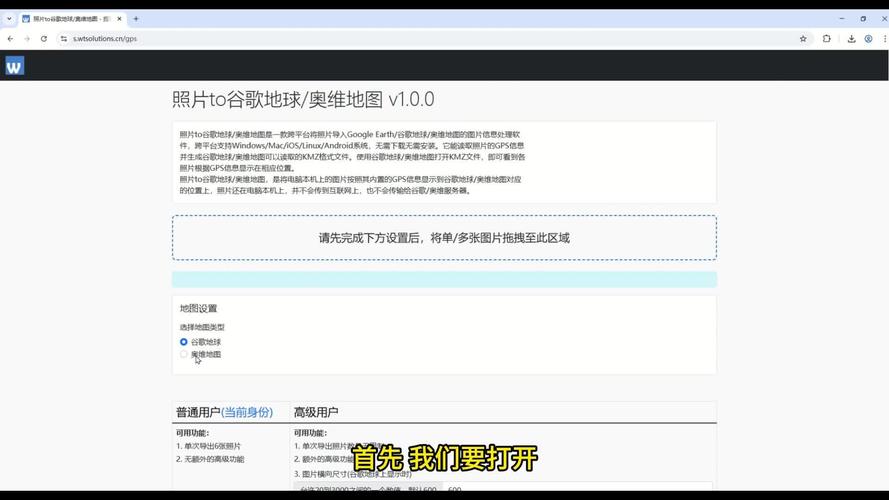Image resolution: width=889 pixels, height=500 pixels.
Task: Expand the tab search dropdown arrow
Action: pyautogui.click(x=9, y=18)
